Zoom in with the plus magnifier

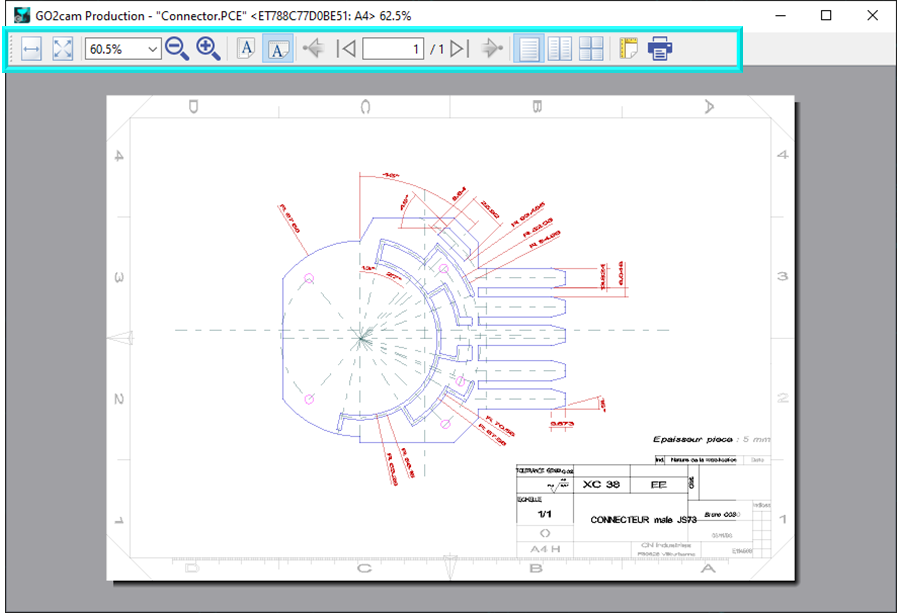[208, 49]
